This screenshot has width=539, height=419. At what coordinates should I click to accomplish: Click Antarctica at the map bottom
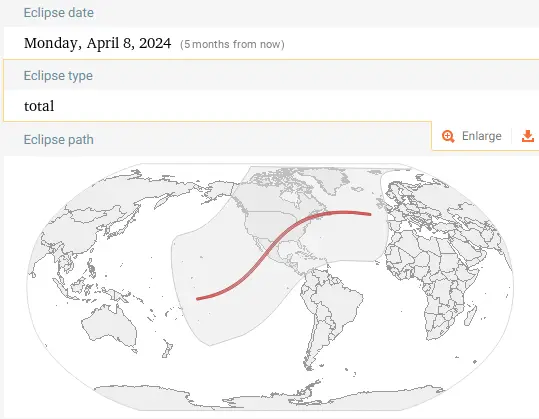click(268, 397)
